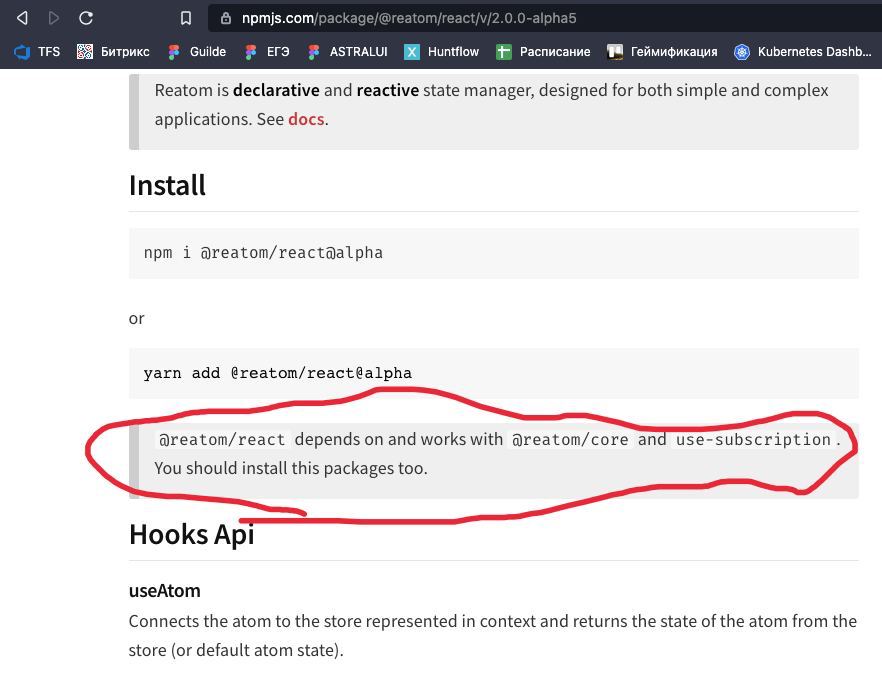Screen dimensions: 882x675
Task: Click the TFS bookmark icon
Action: coord(22,52)
